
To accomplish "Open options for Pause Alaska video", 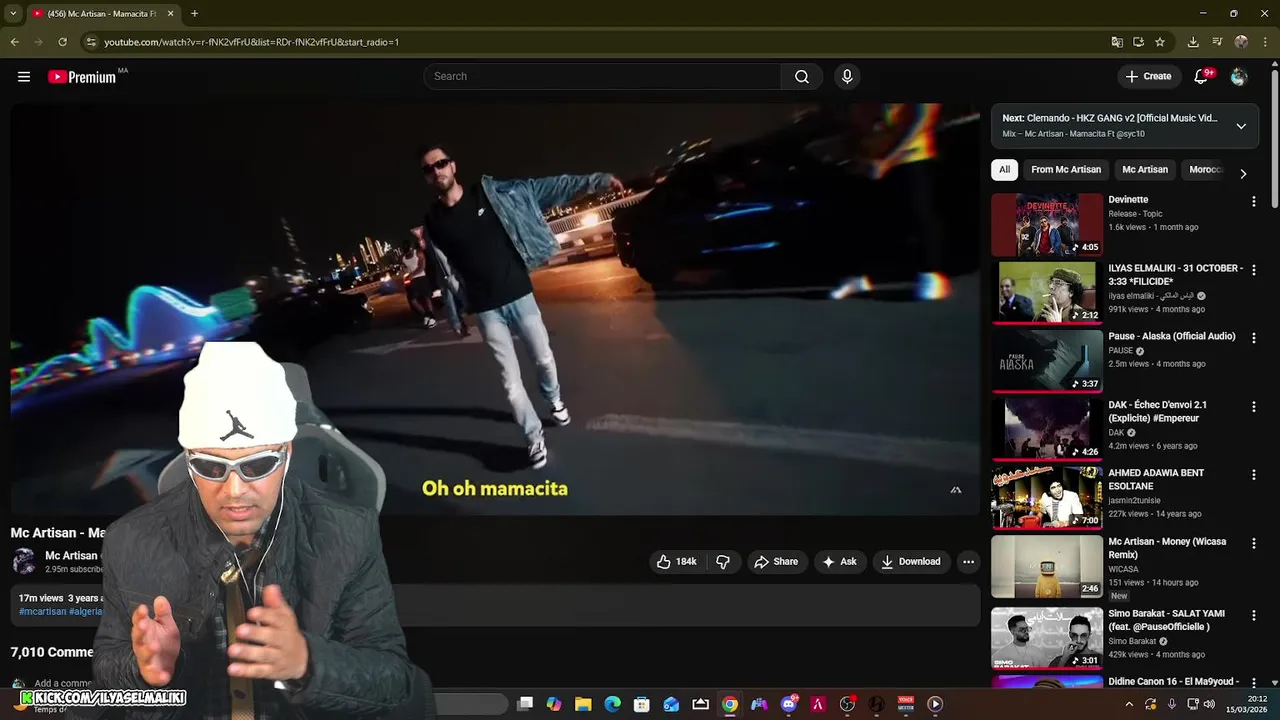I will [x=1253, y=338].
